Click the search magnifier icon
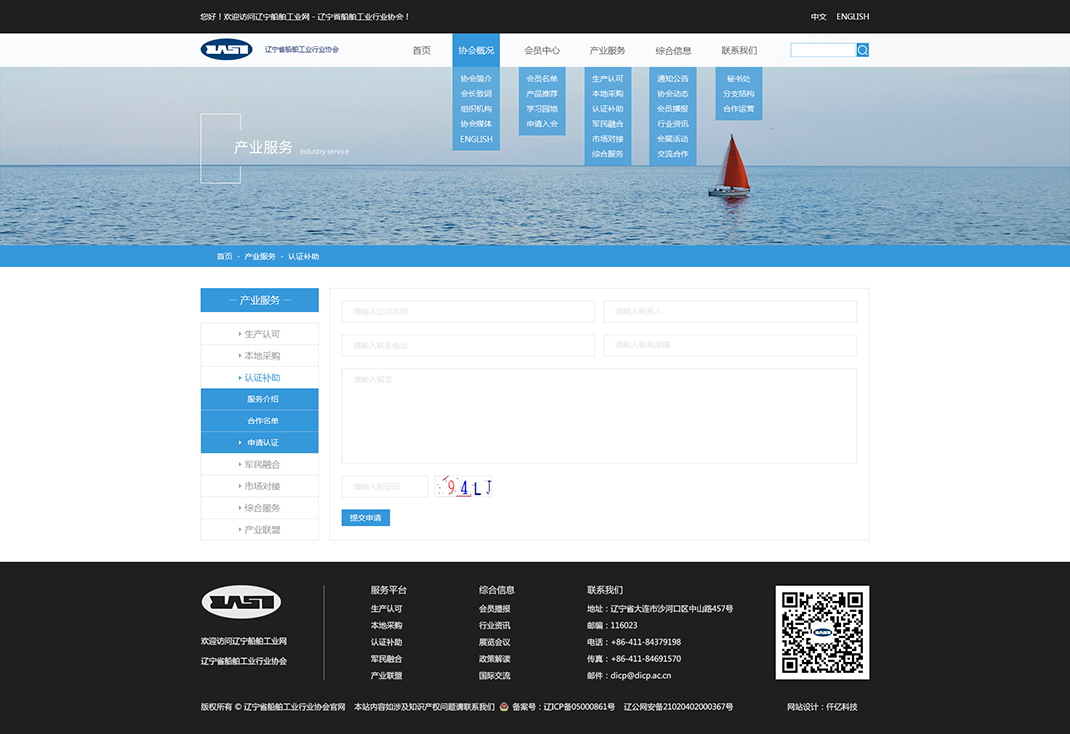The image size is (1070, 734). point(862,50)
